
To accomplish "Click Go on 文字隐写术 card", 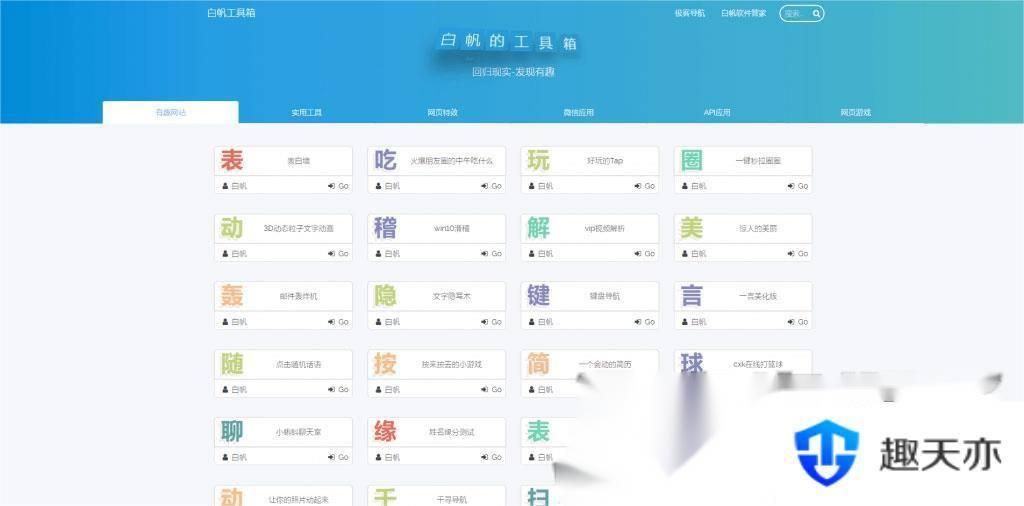I will [492, 322].
